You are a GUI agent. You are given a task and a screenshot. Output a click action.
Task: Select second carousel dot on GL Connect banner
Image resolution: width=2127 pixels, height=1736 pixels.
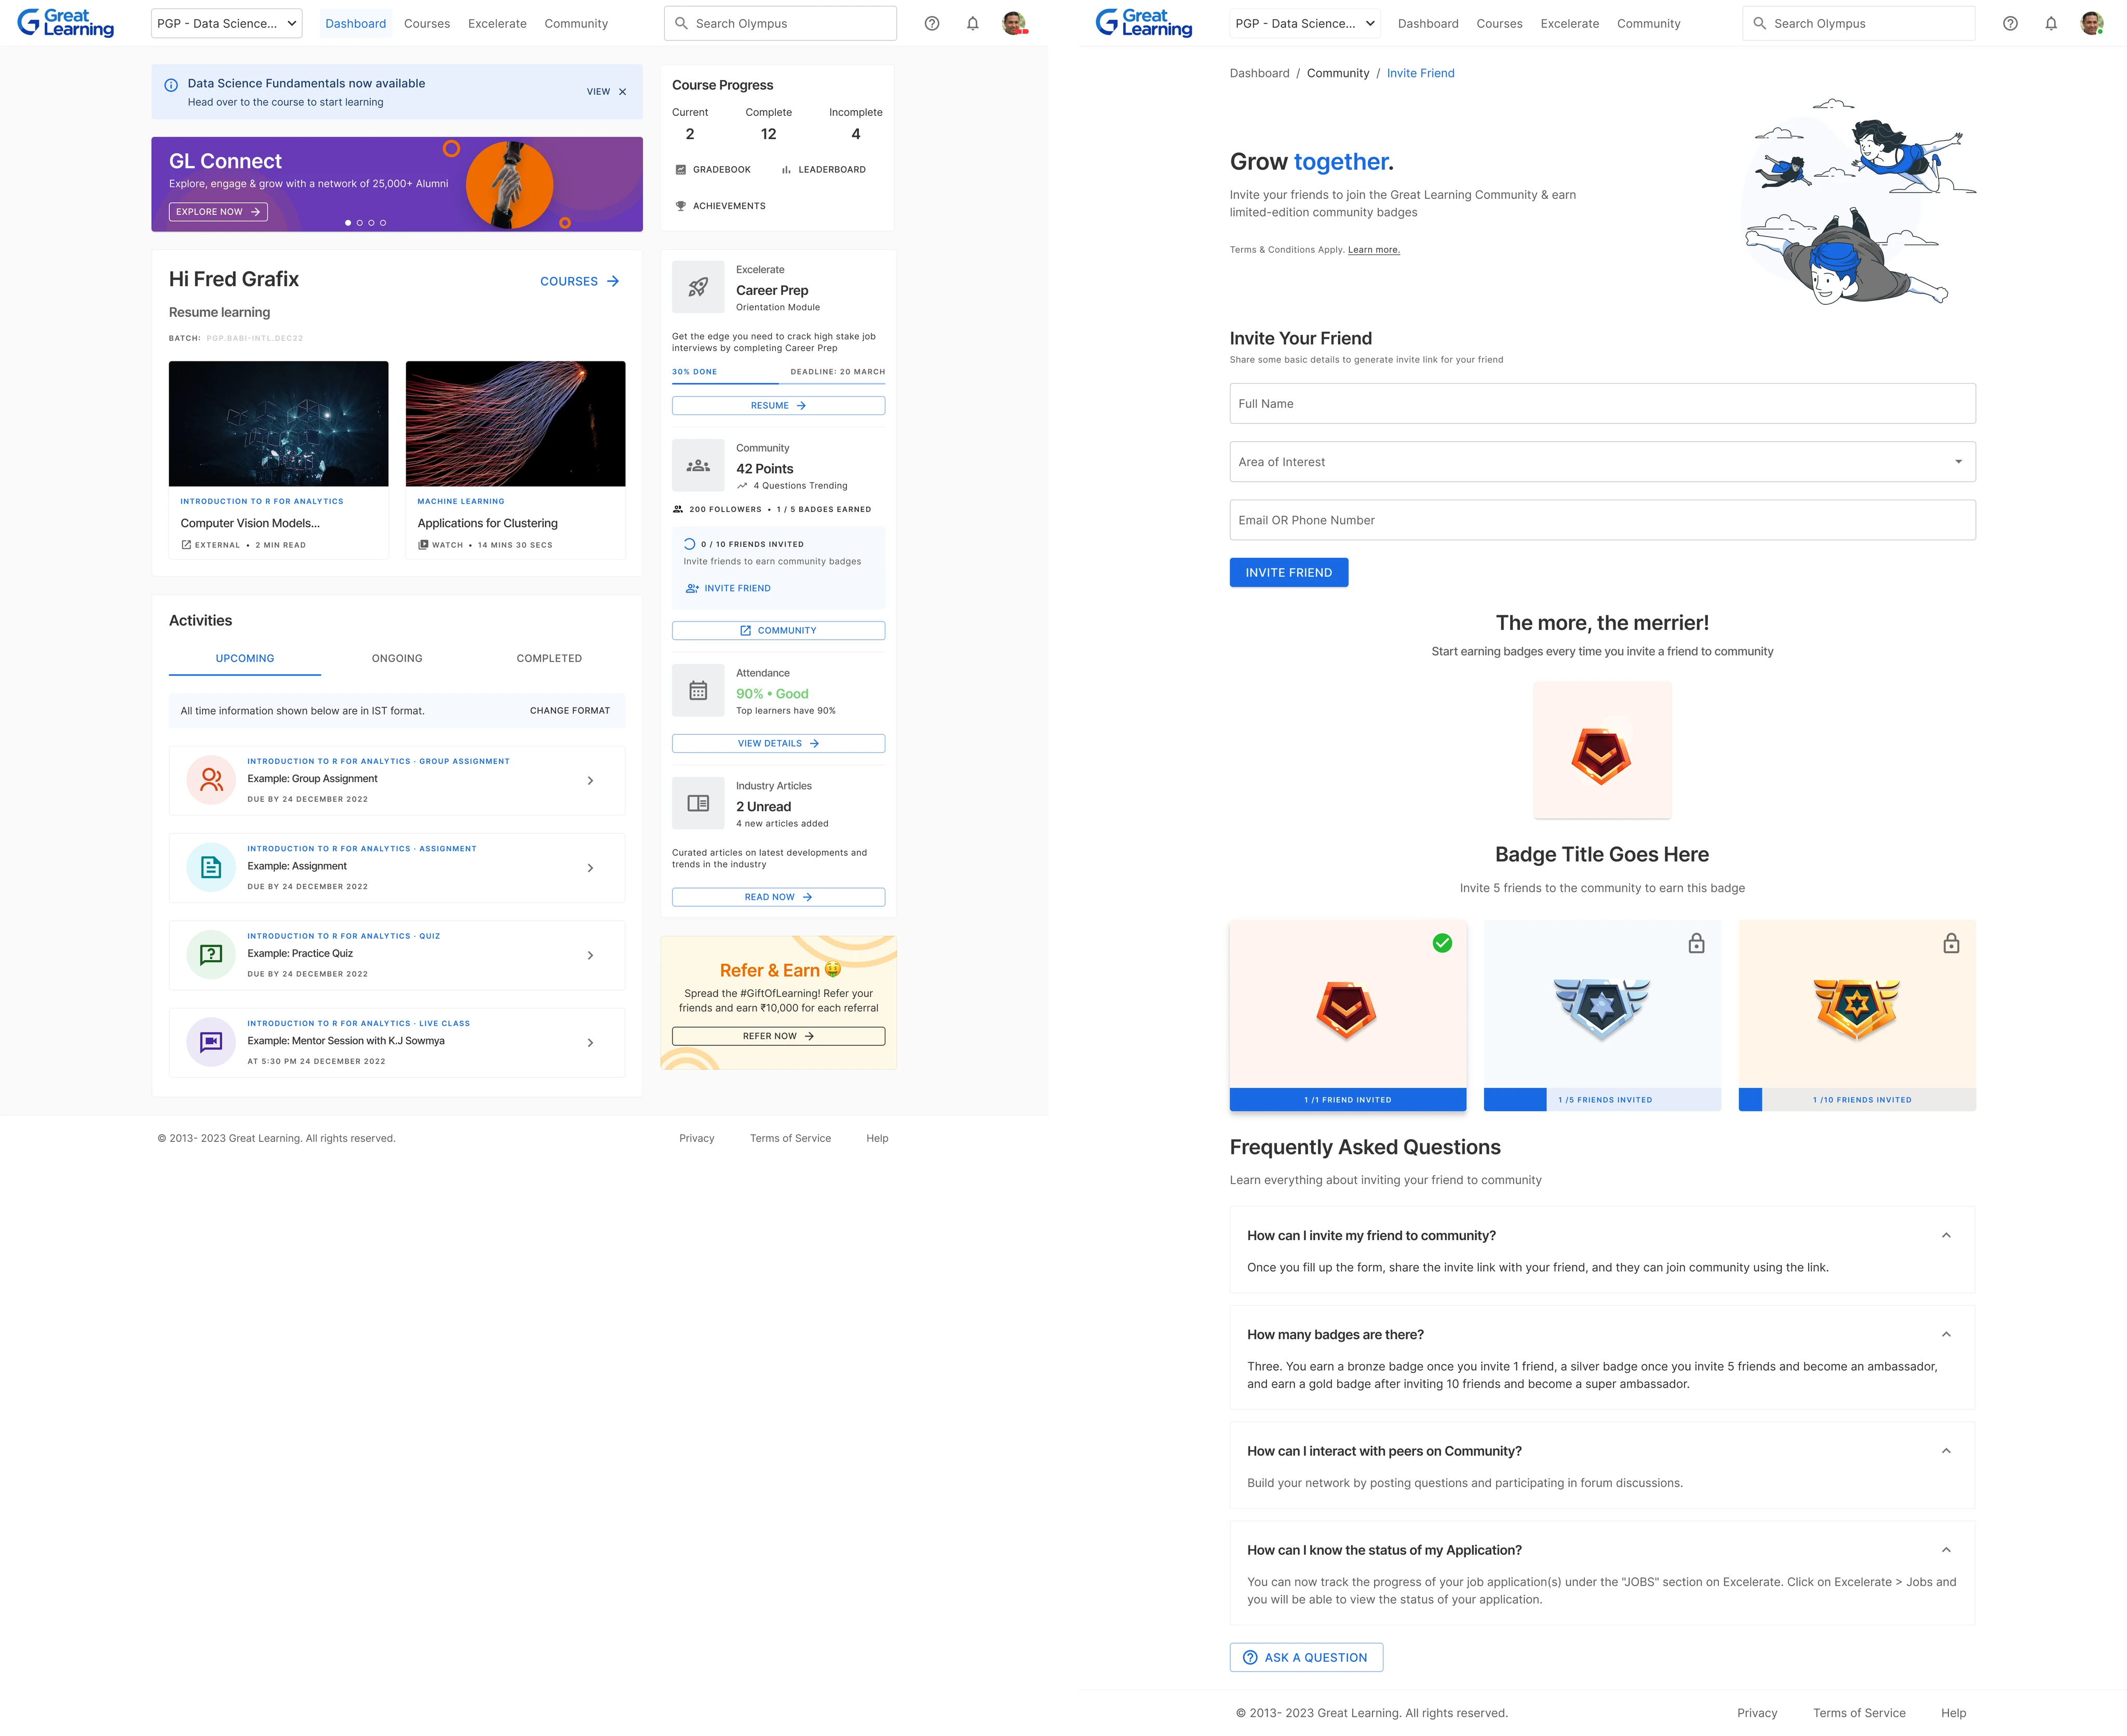[x=360, y=223]
